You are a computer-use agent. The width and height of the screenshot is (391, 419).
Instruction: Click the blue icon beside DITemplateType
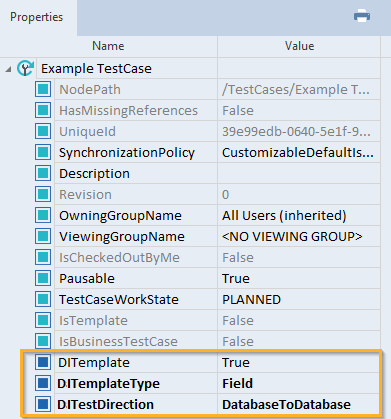pos(43,383)
